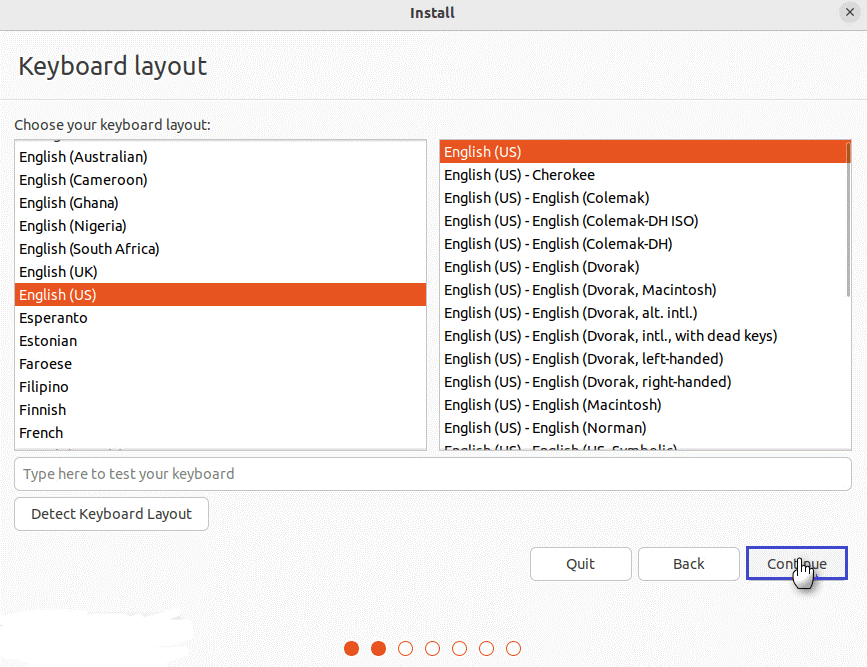Pick English (Macintosh) variant
Viewport: 867px width, 667px height.
552,405
